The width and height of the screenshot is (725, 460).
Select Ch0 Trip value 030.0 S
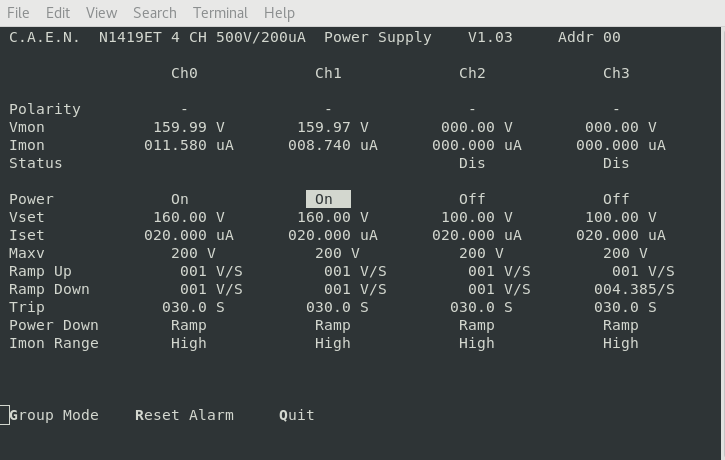(x=193, y=307)
